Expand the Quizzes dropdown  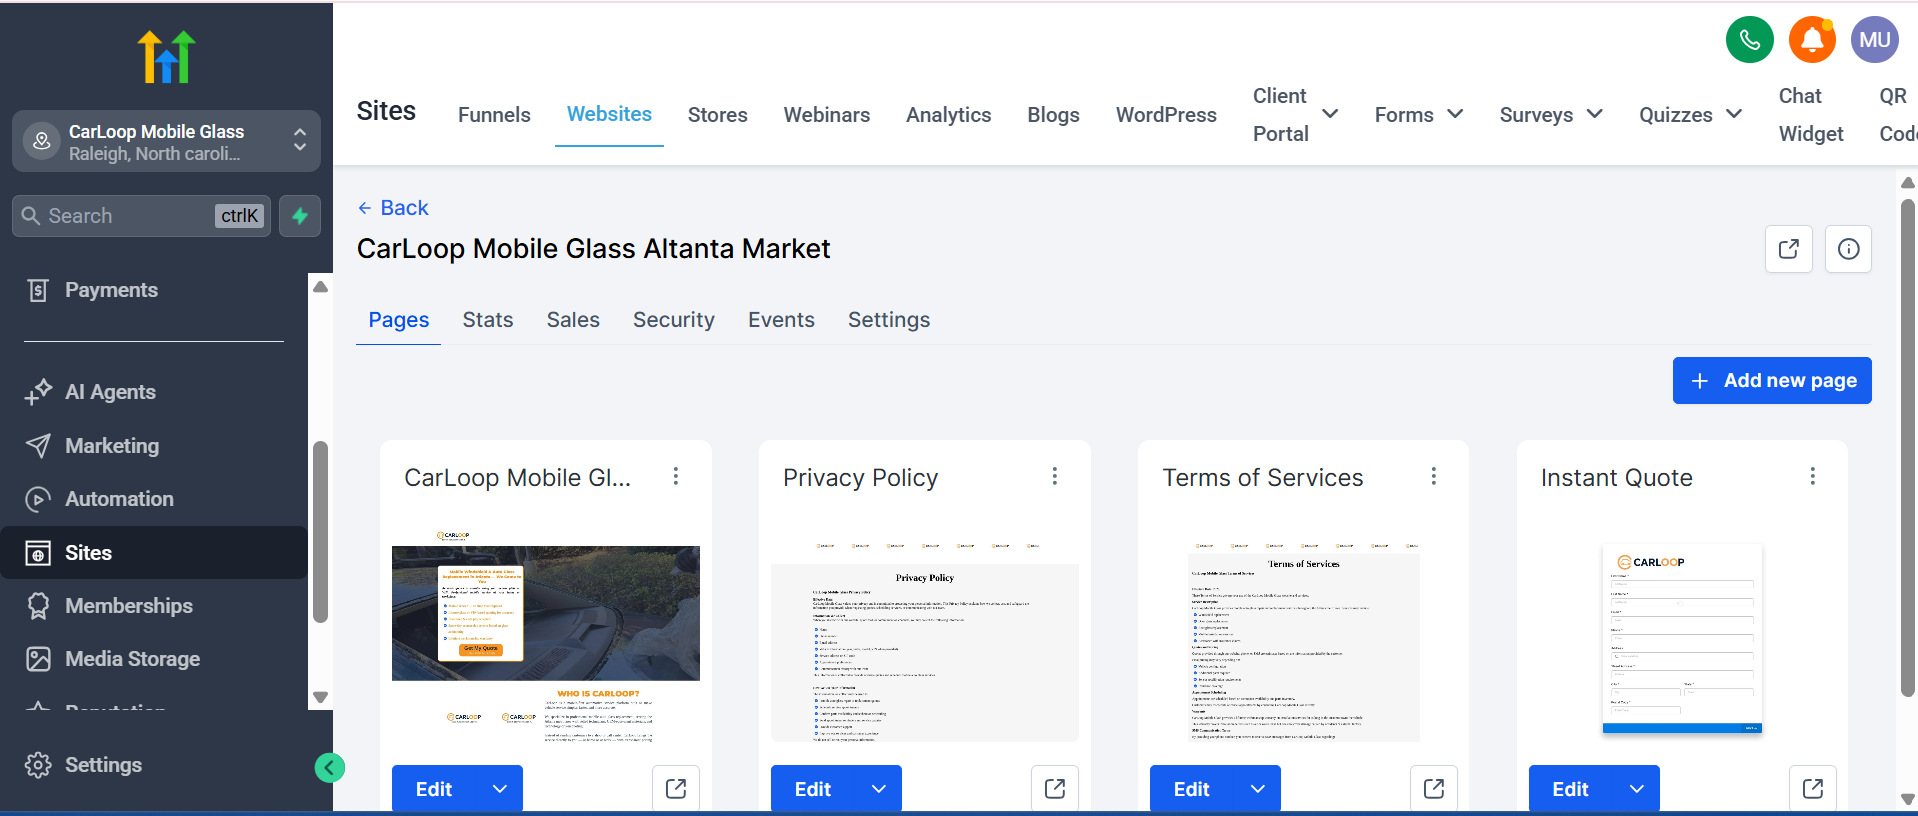point(1734,114)
